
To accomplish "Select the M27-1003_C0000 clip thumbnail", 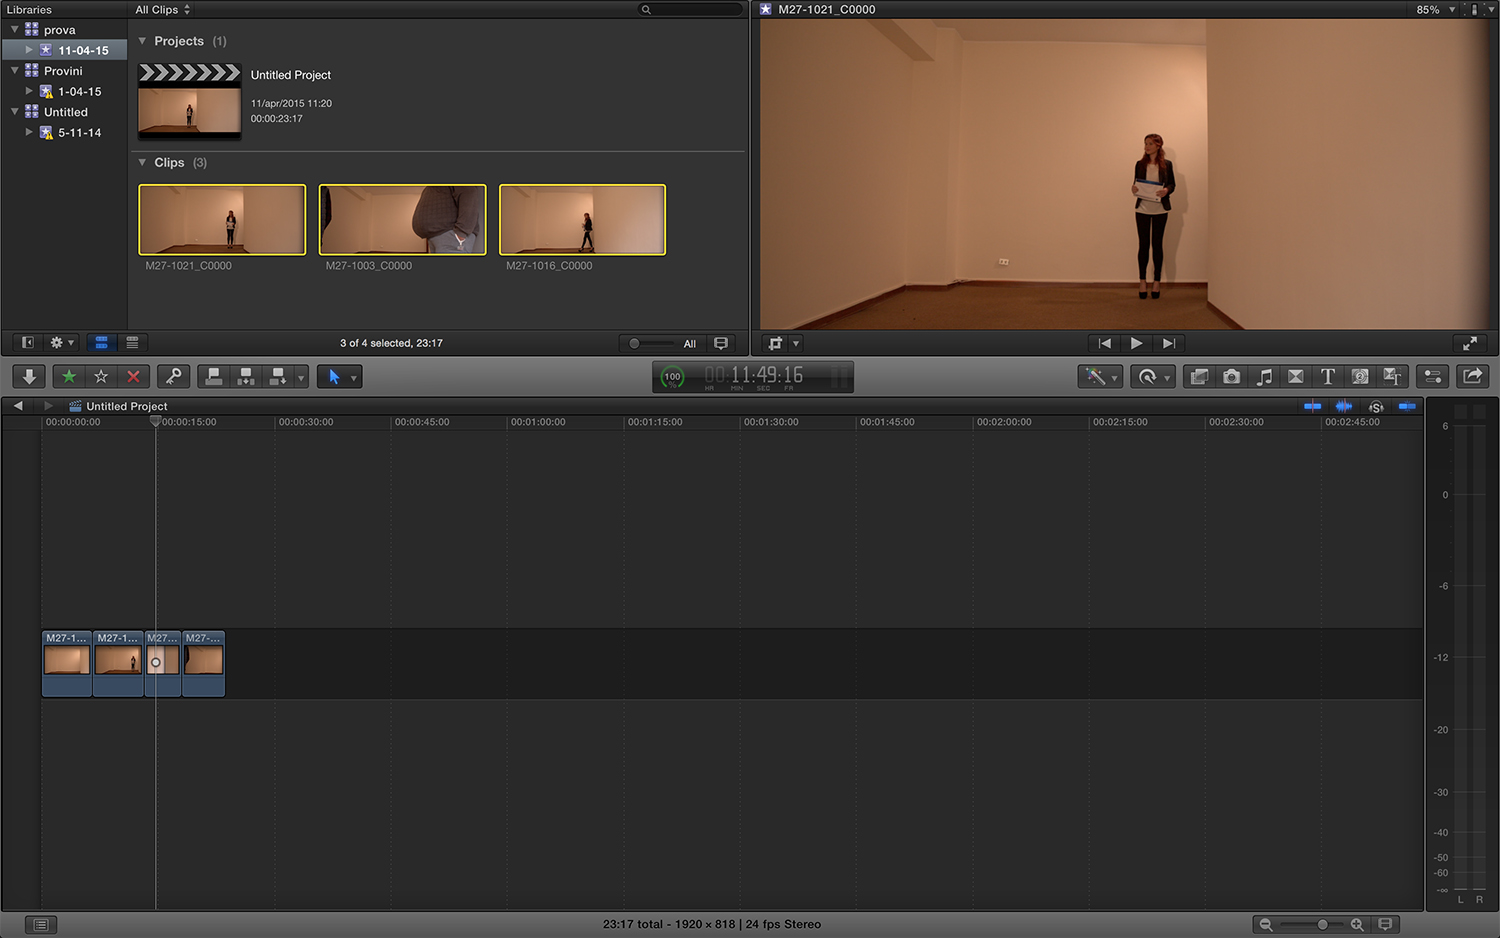I will tap(402, 219).
